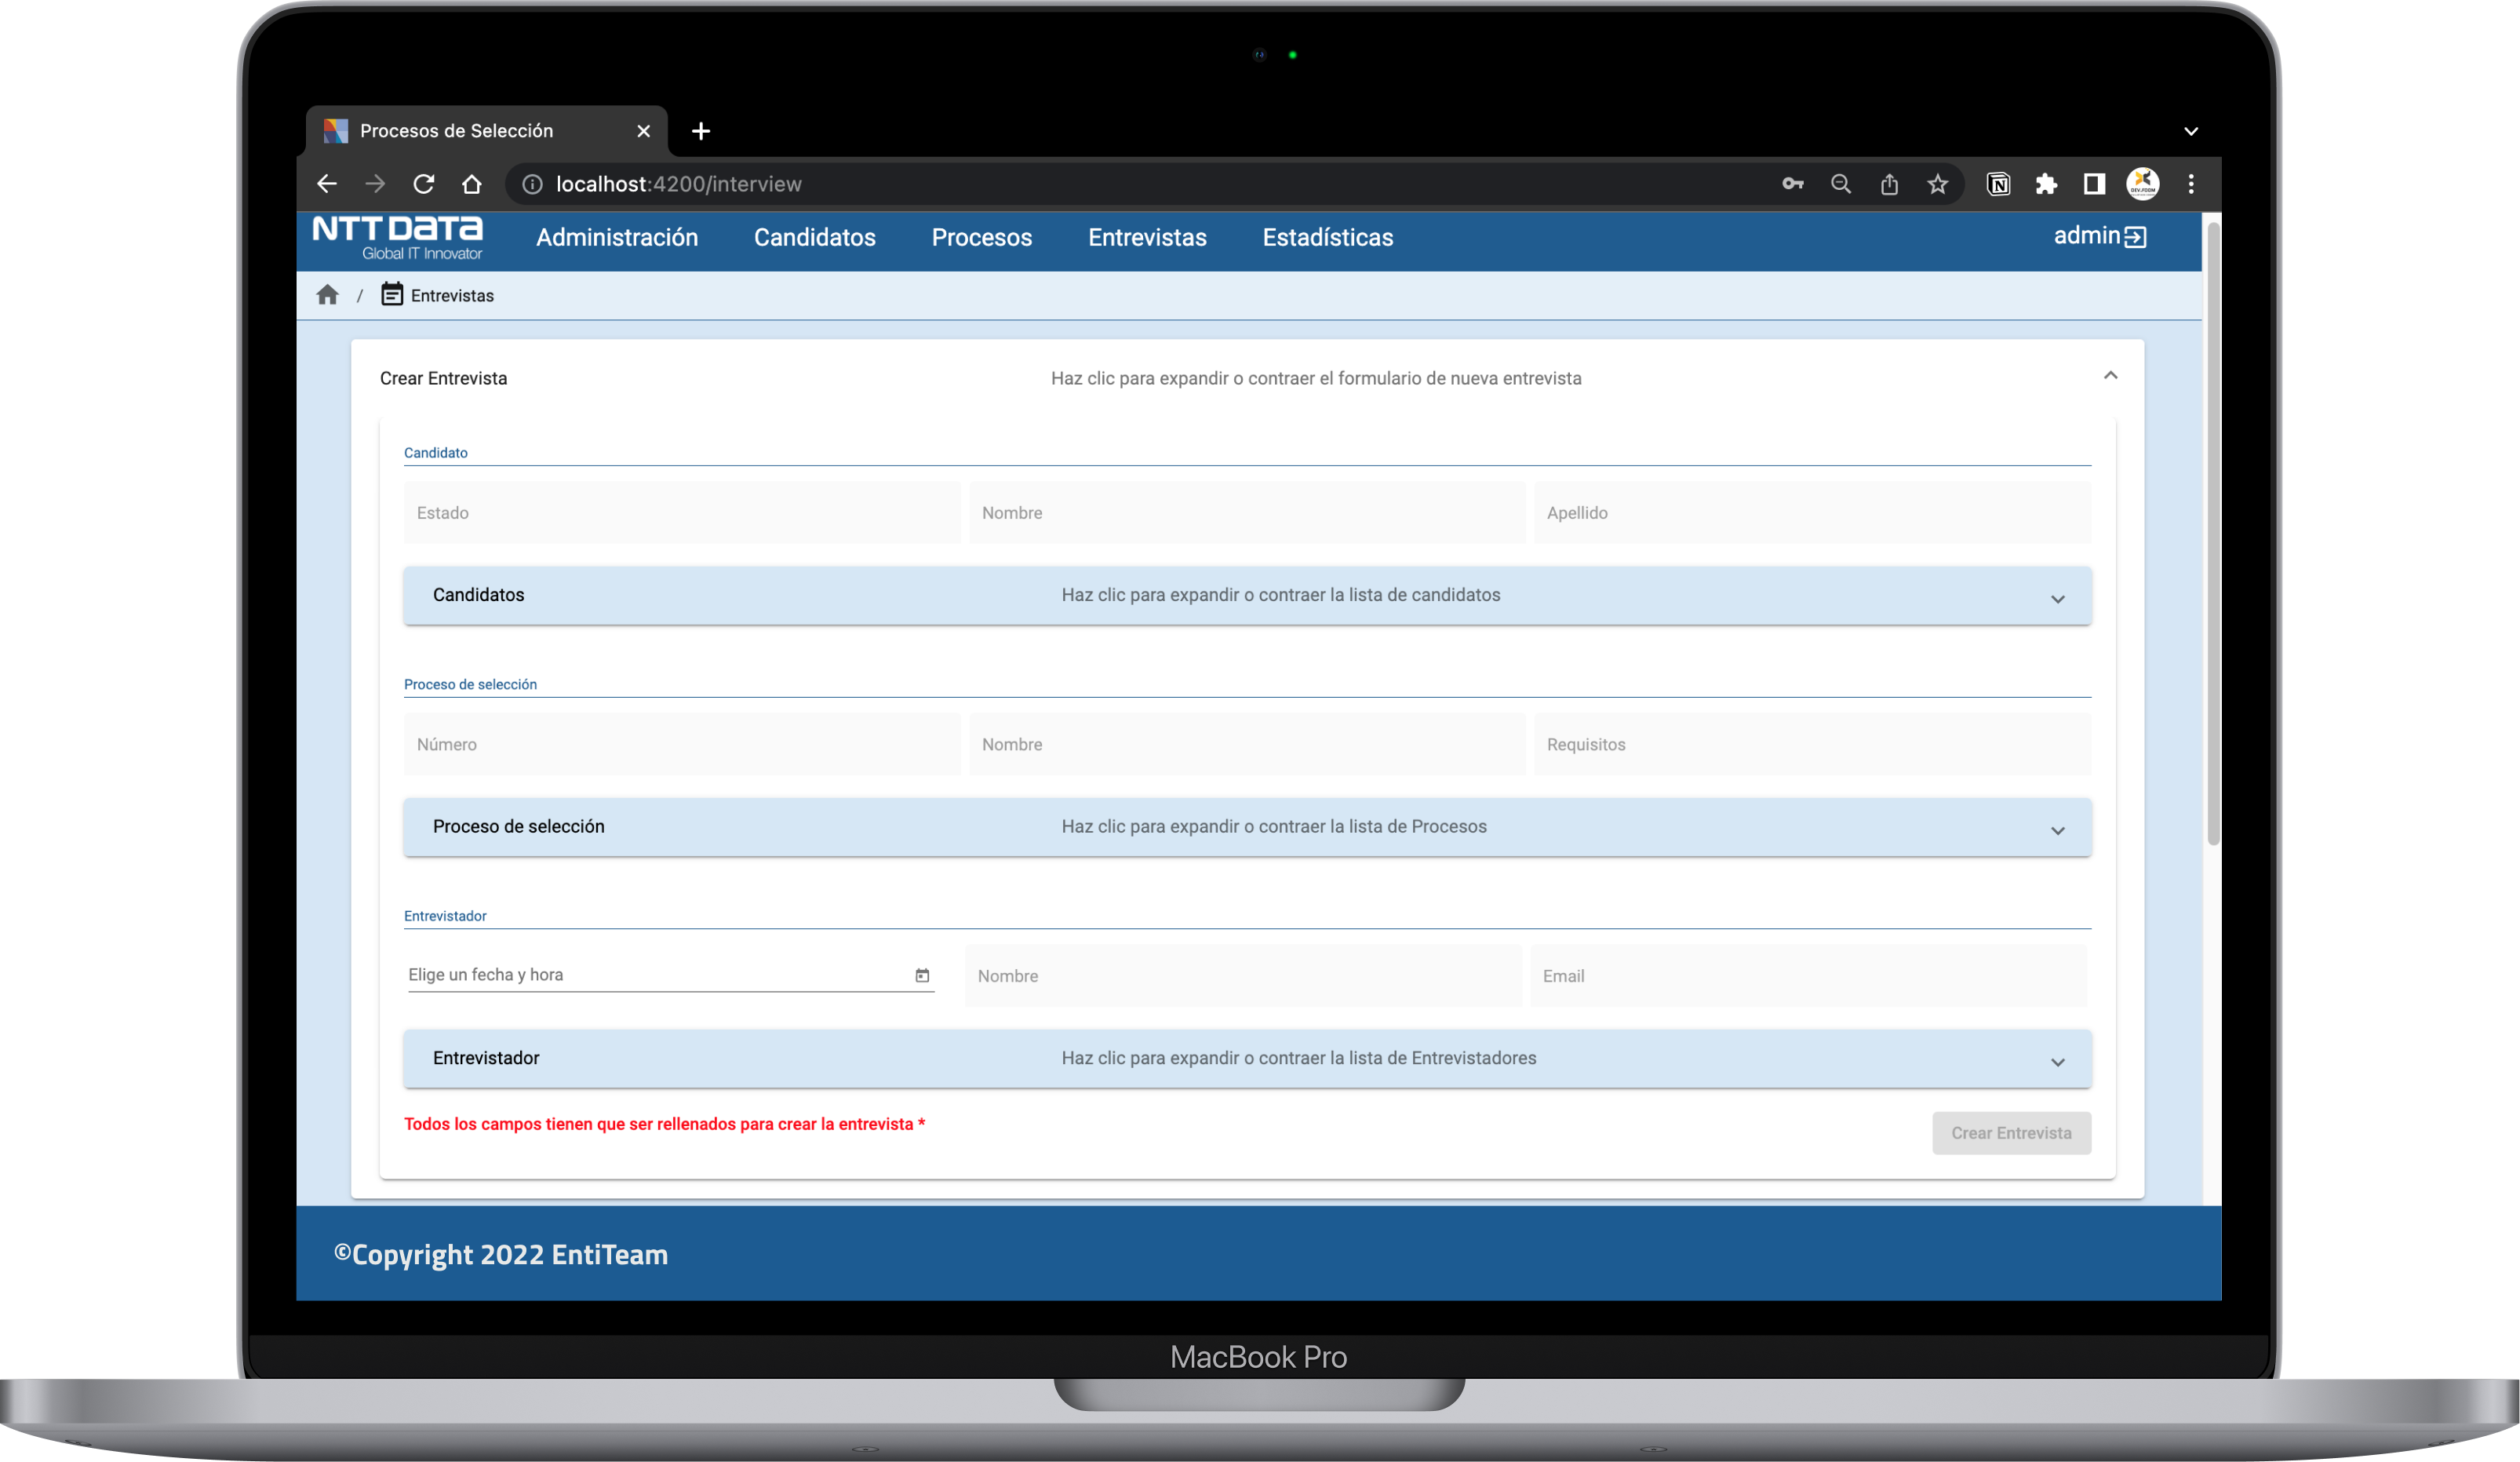Expand the Candidatos list
This screenshot has width=2520, height=1462.
pos(2057,598)
